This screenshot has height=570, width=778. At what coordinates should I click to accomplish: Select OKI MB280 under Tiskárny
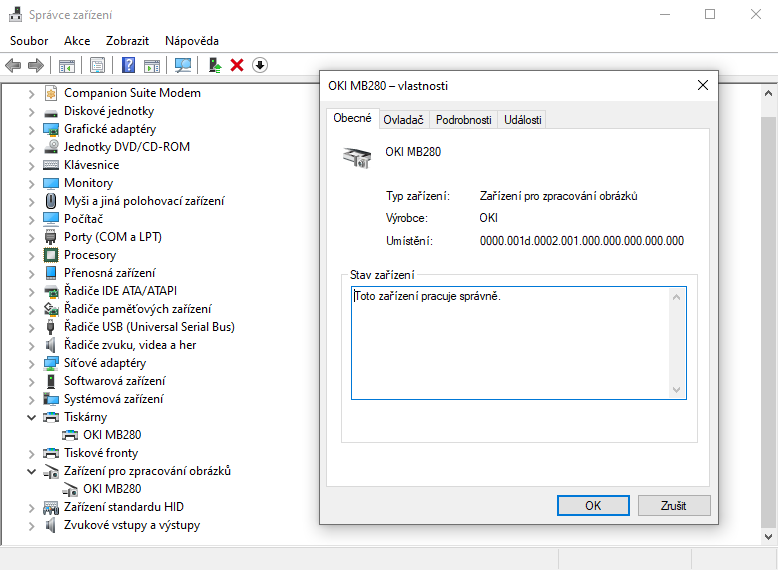[x=112, y=435]
